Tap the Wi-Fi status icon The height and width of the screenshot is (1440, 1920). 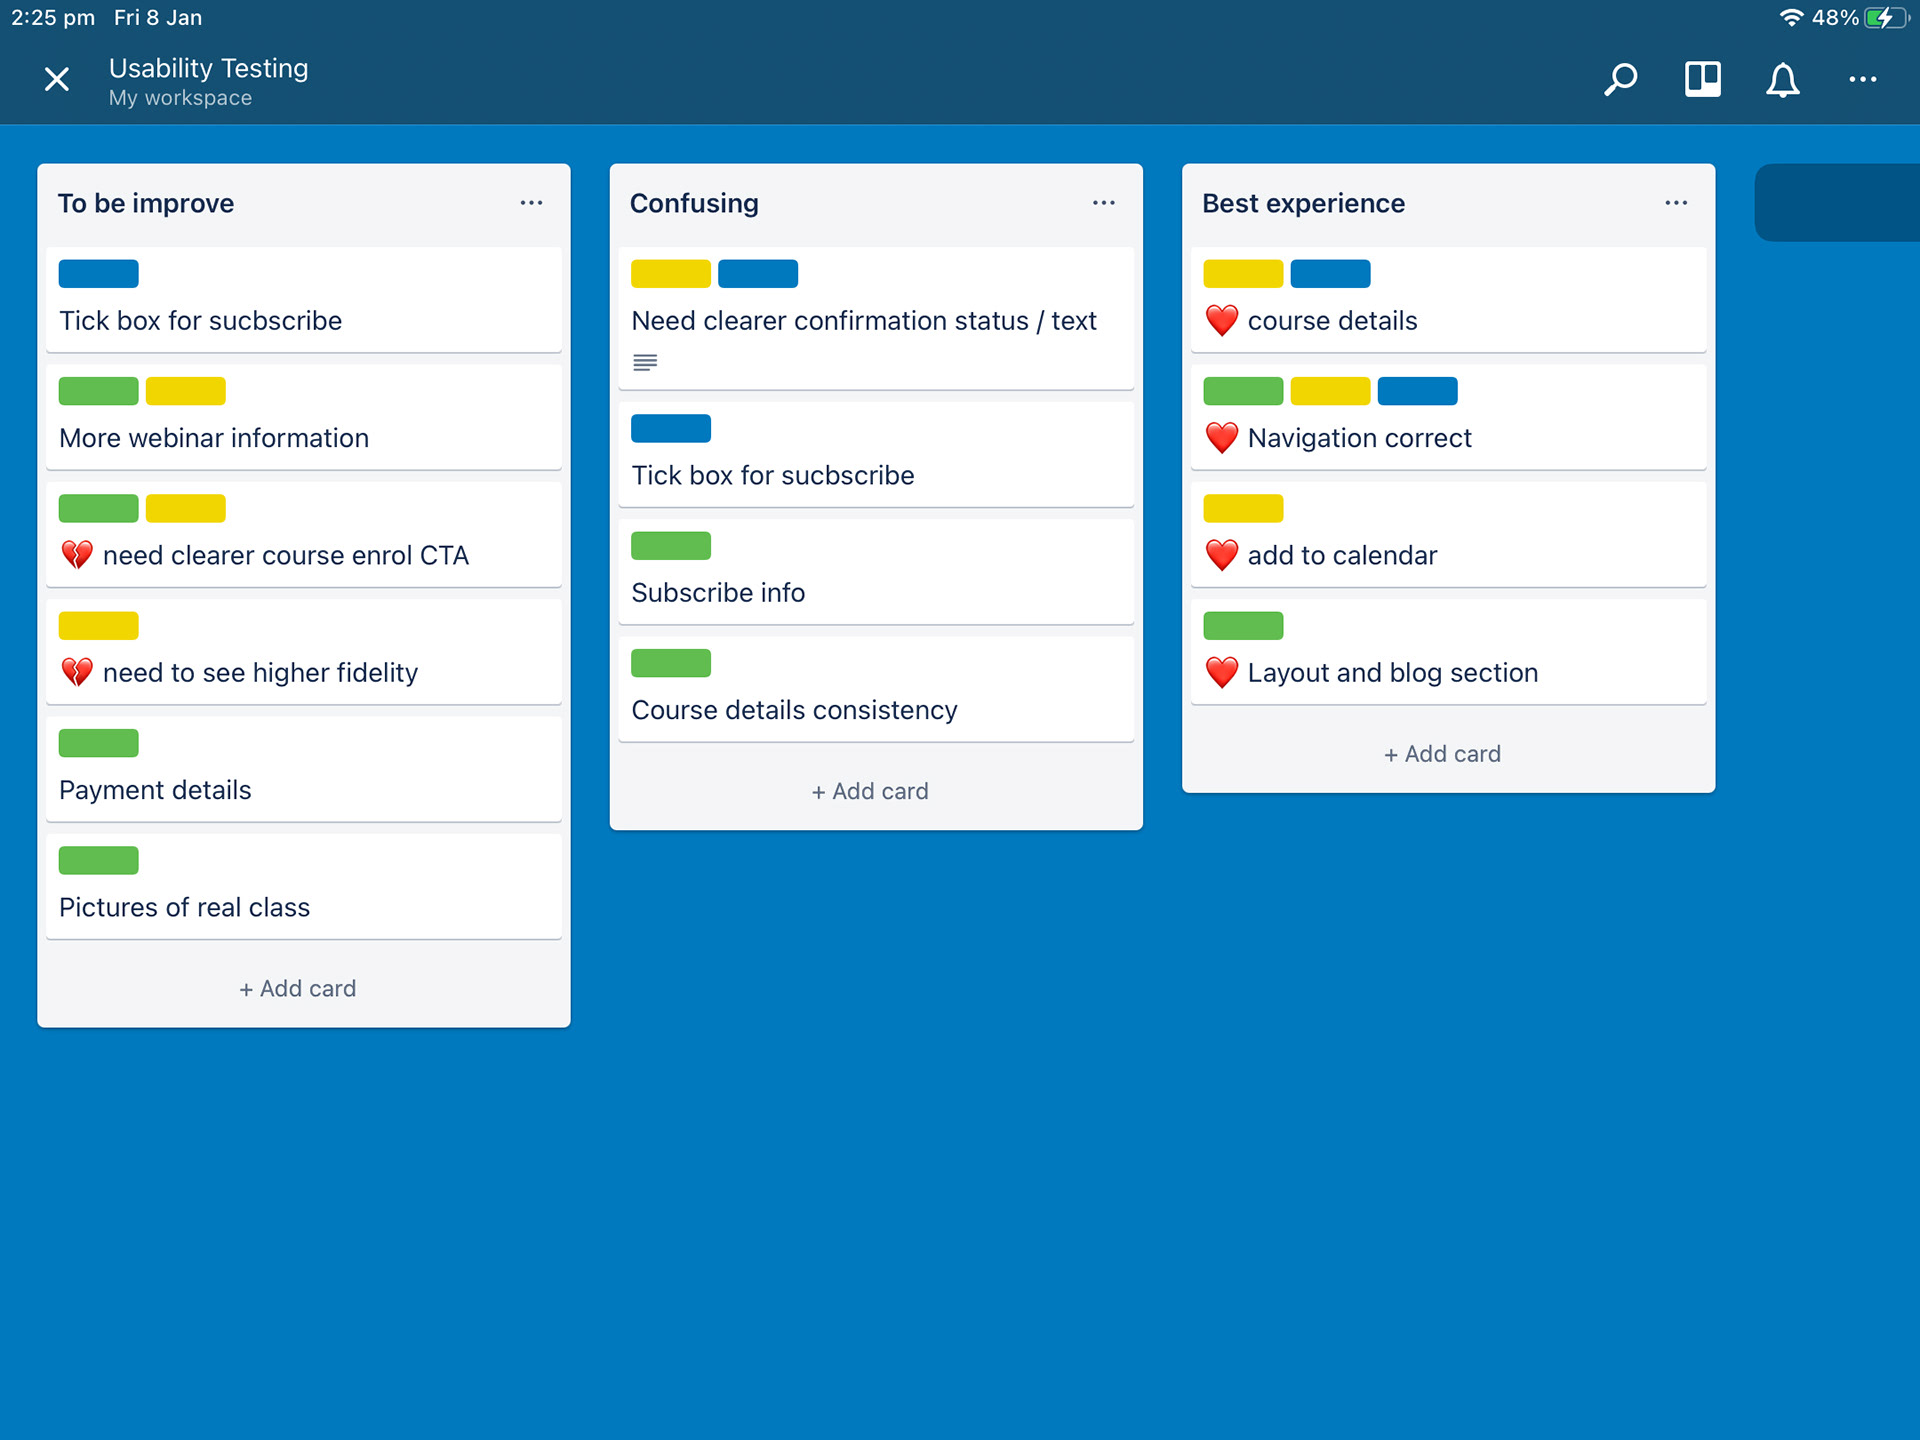click(1791, 17)
